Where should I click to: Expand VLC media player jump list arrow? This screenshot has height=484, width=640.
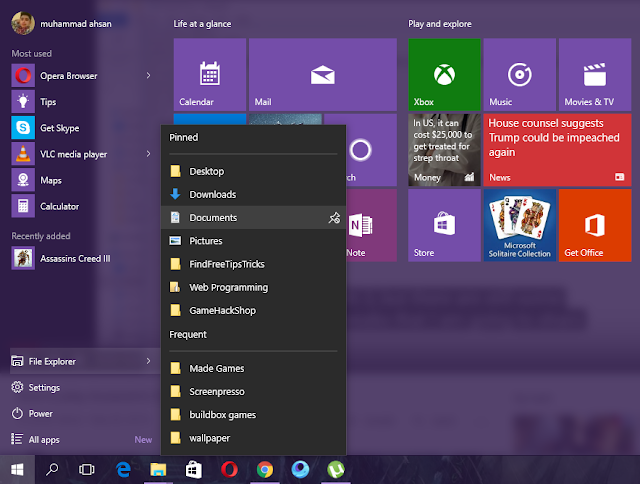click(x=149, y=154)
